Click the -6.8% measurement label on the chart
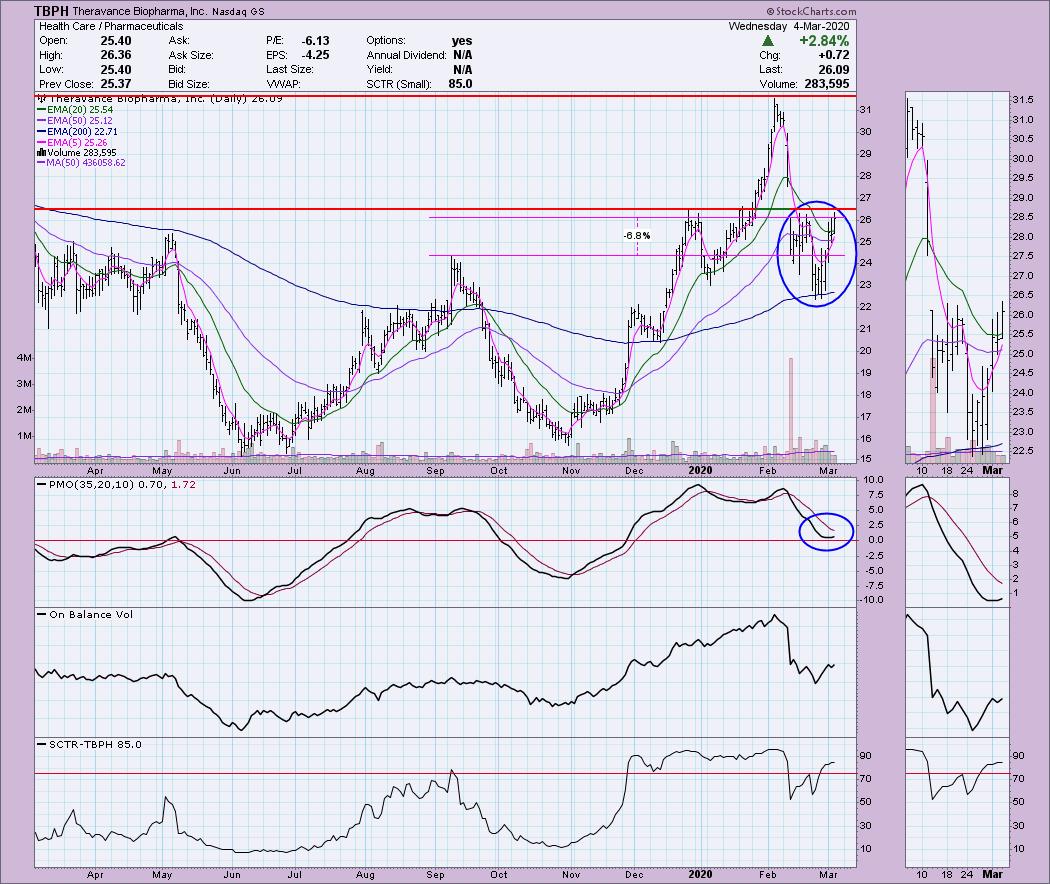The image size is (1050, 884). 636,236
